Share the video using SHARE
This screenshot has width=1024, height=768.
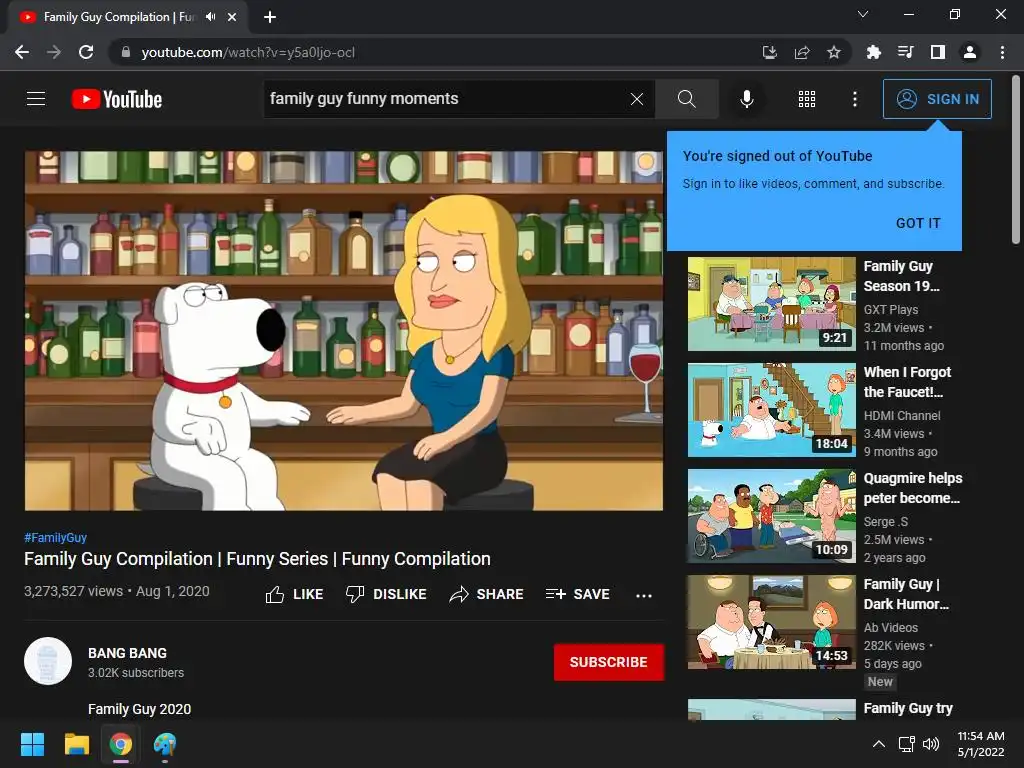pos(487,594)
